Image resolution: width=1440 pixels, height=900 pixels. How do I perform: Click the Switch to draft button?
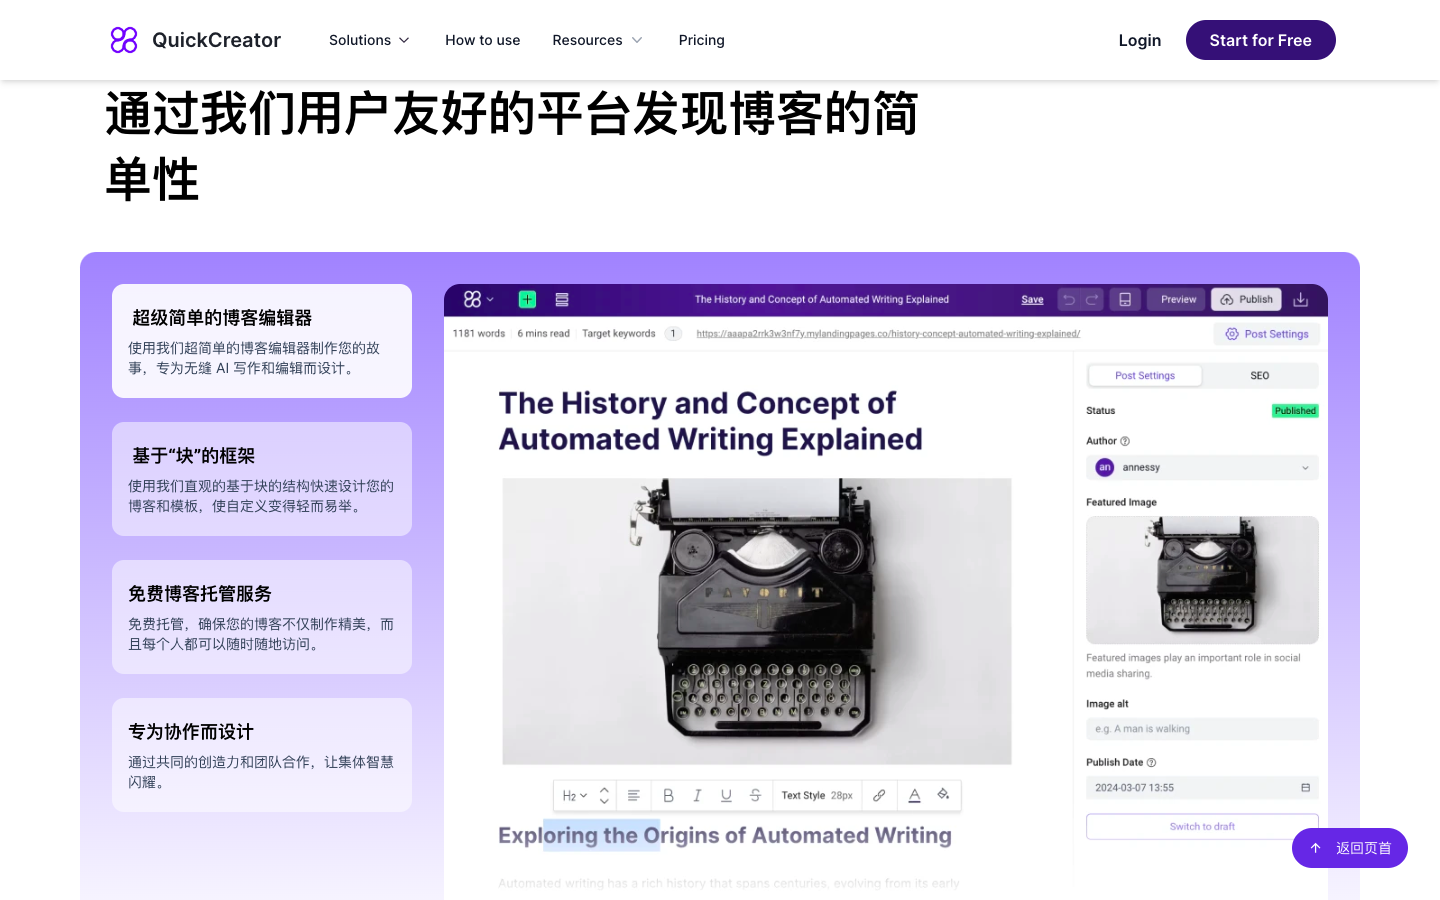1202,827
